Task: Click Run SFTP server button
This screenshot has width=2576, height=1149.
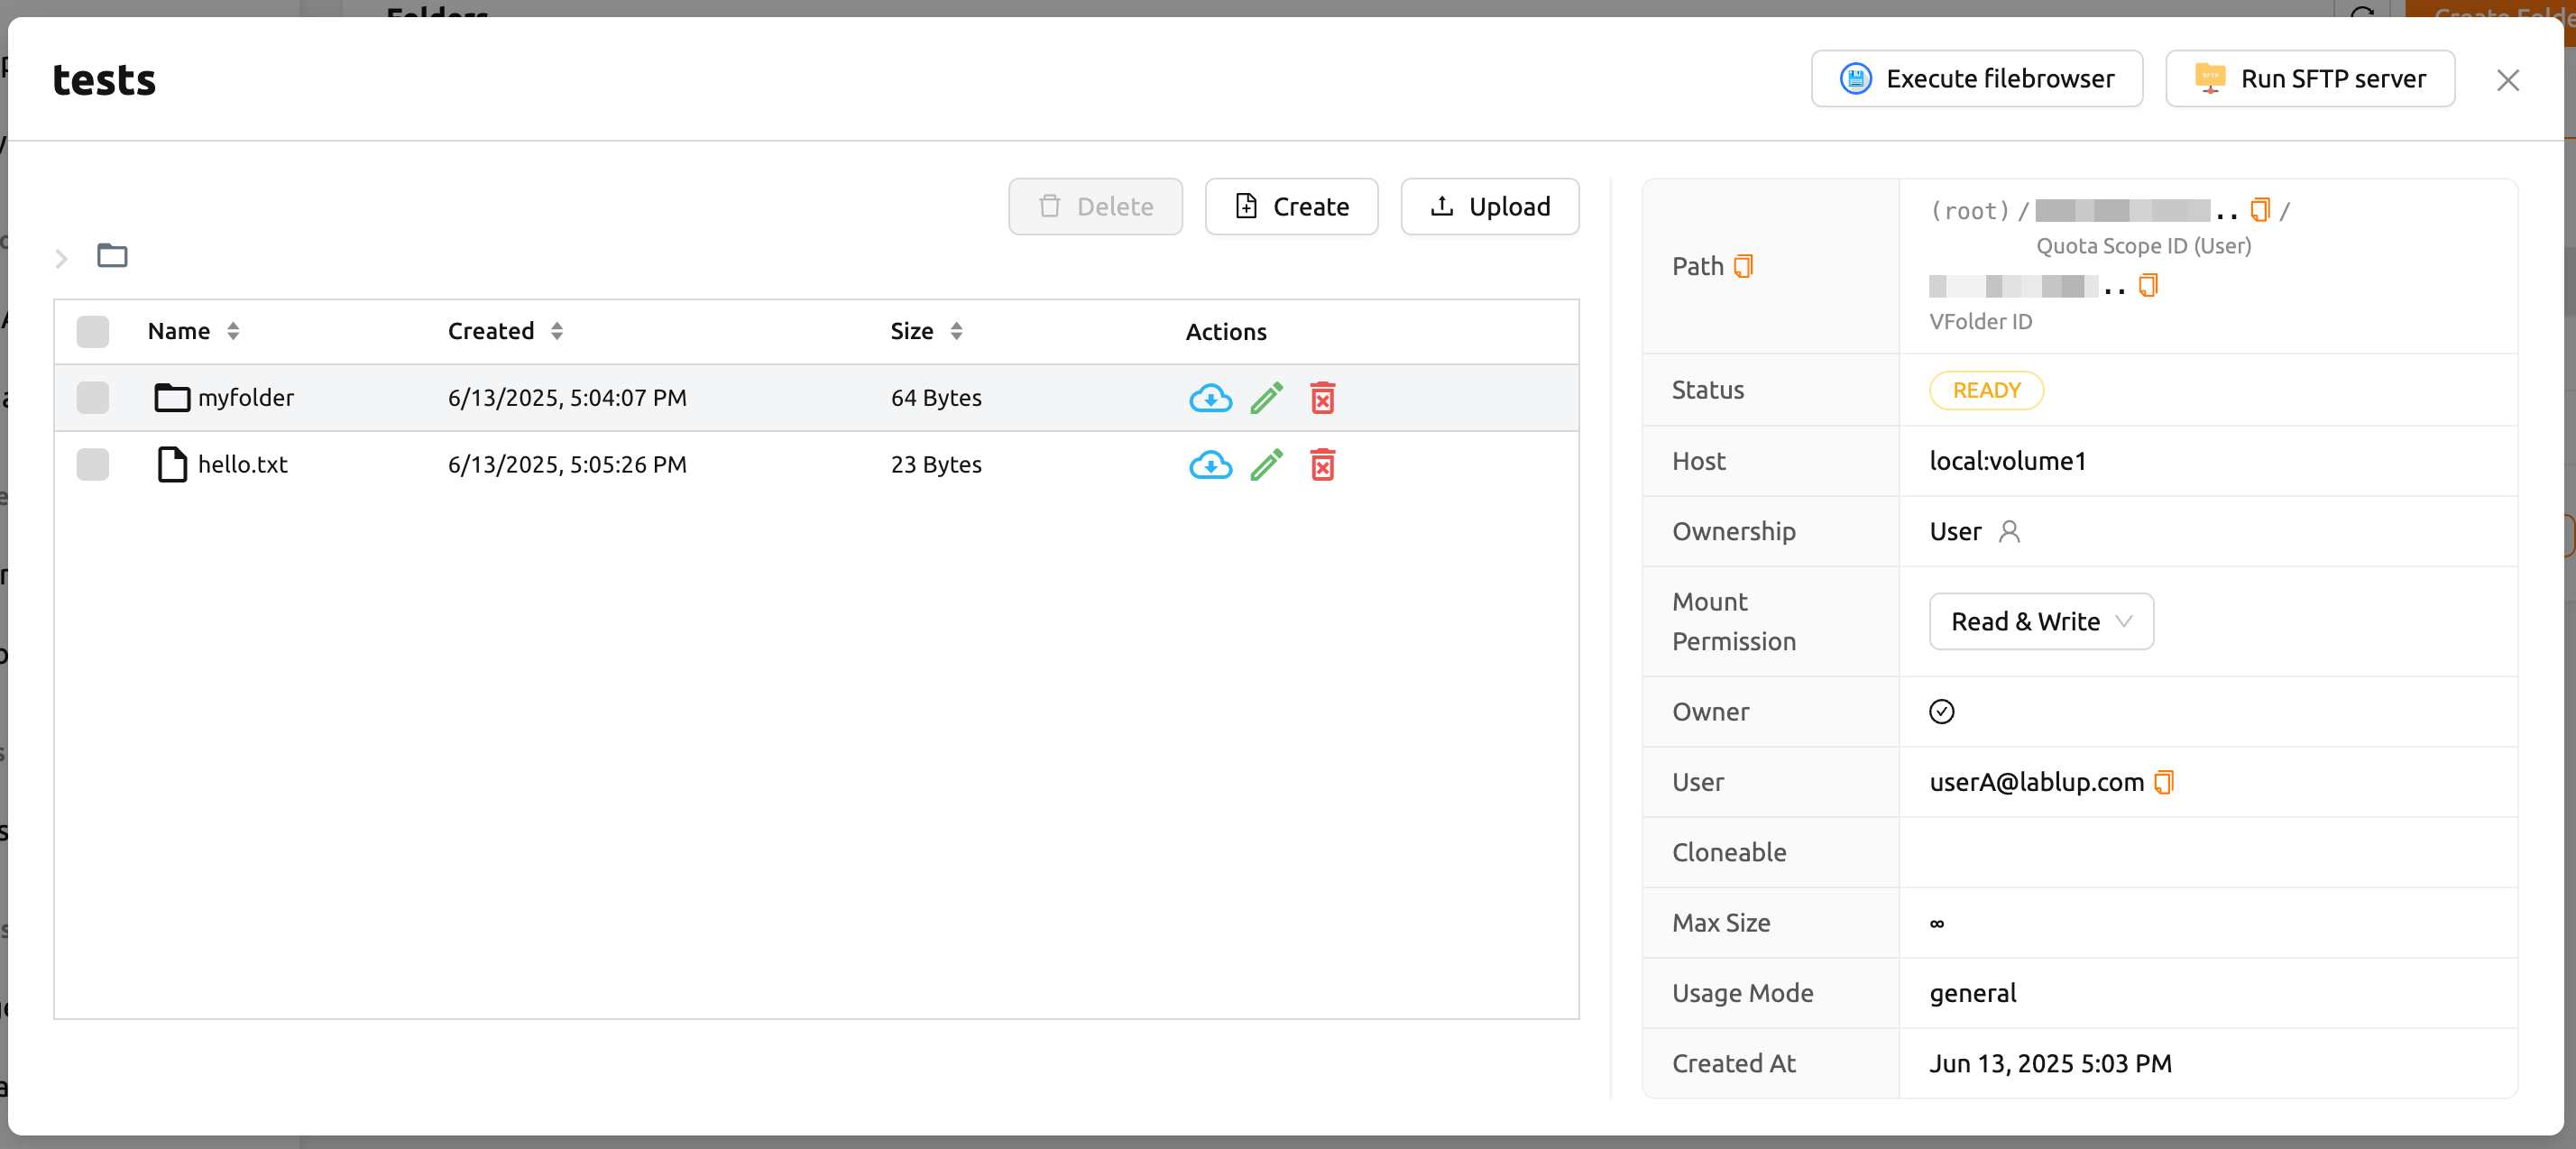Action: (x=2309, y=79)
